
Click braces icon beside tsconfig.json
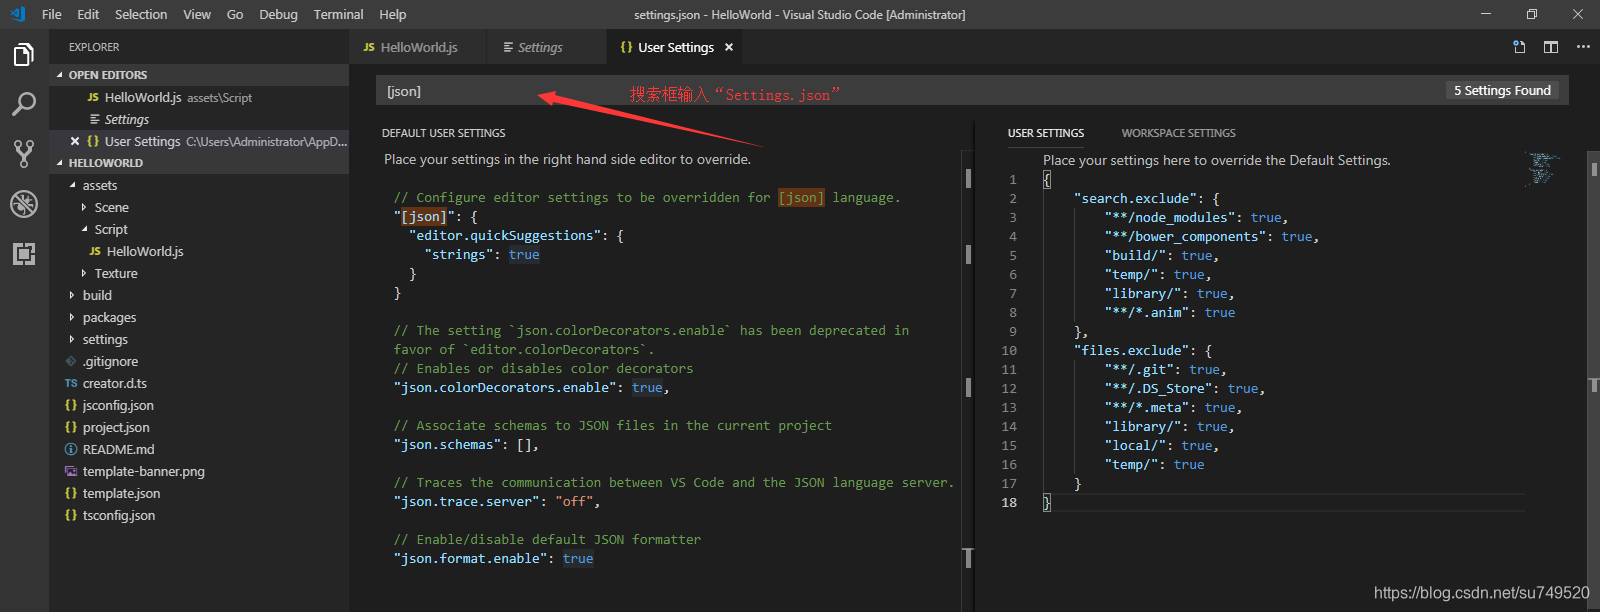(x=71, y=515)
